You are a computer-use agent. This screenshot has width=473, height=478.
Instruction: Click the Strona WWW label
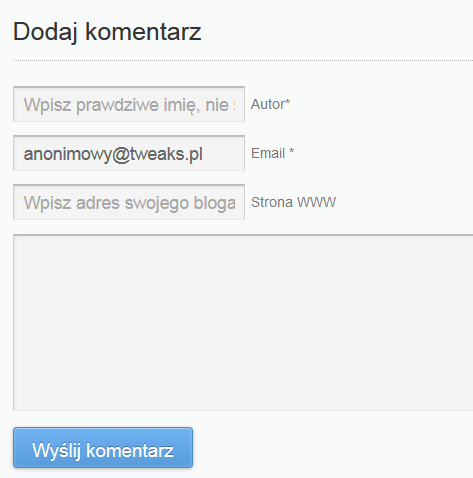coord(293,202)
